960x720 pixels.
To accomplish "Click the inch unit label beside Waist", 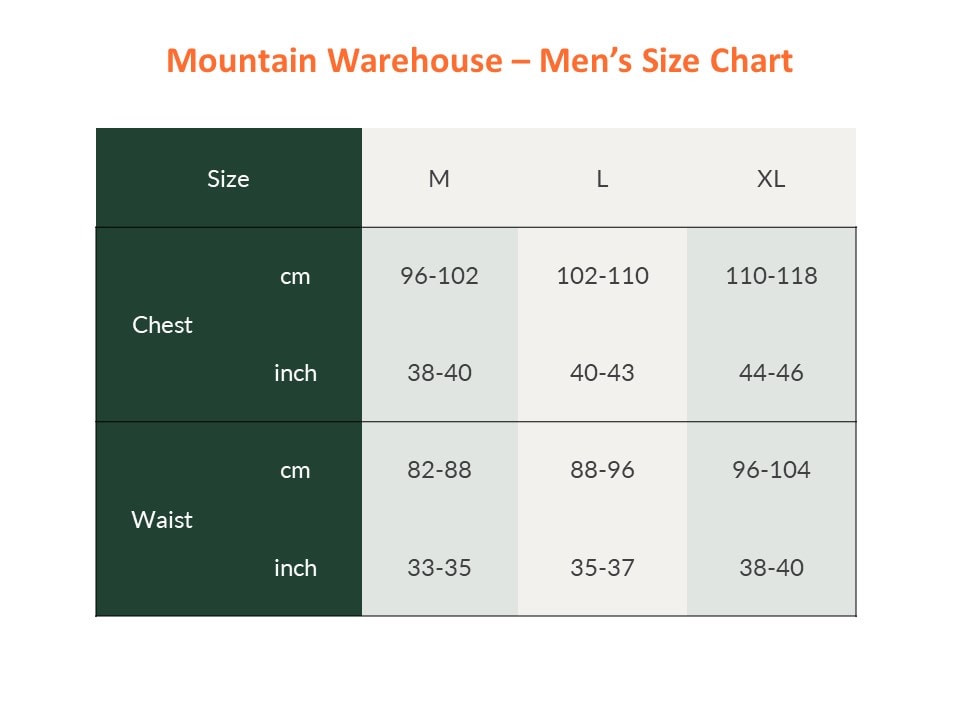I will pos(295,568).
